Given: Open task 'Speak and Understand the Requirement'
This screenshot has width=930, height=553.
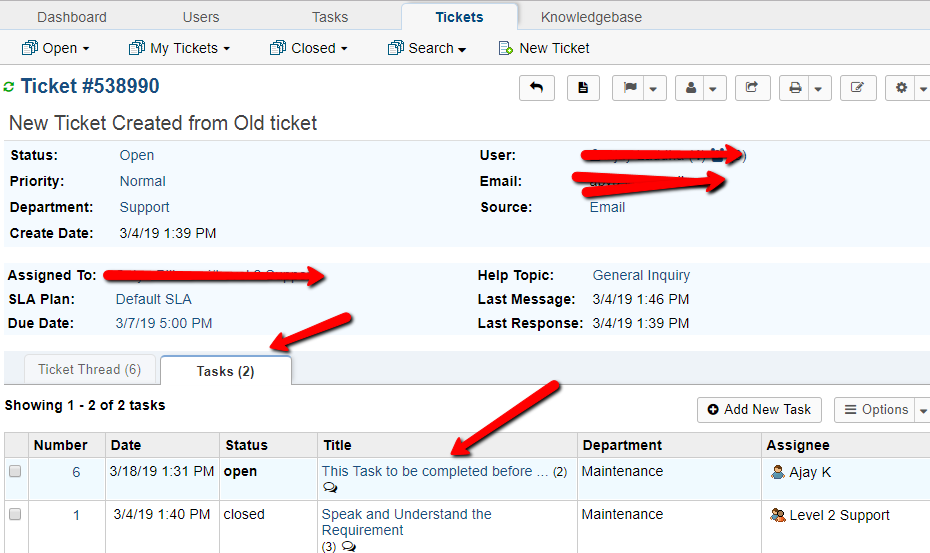Looking at the screenshot, I should point(406,522).
